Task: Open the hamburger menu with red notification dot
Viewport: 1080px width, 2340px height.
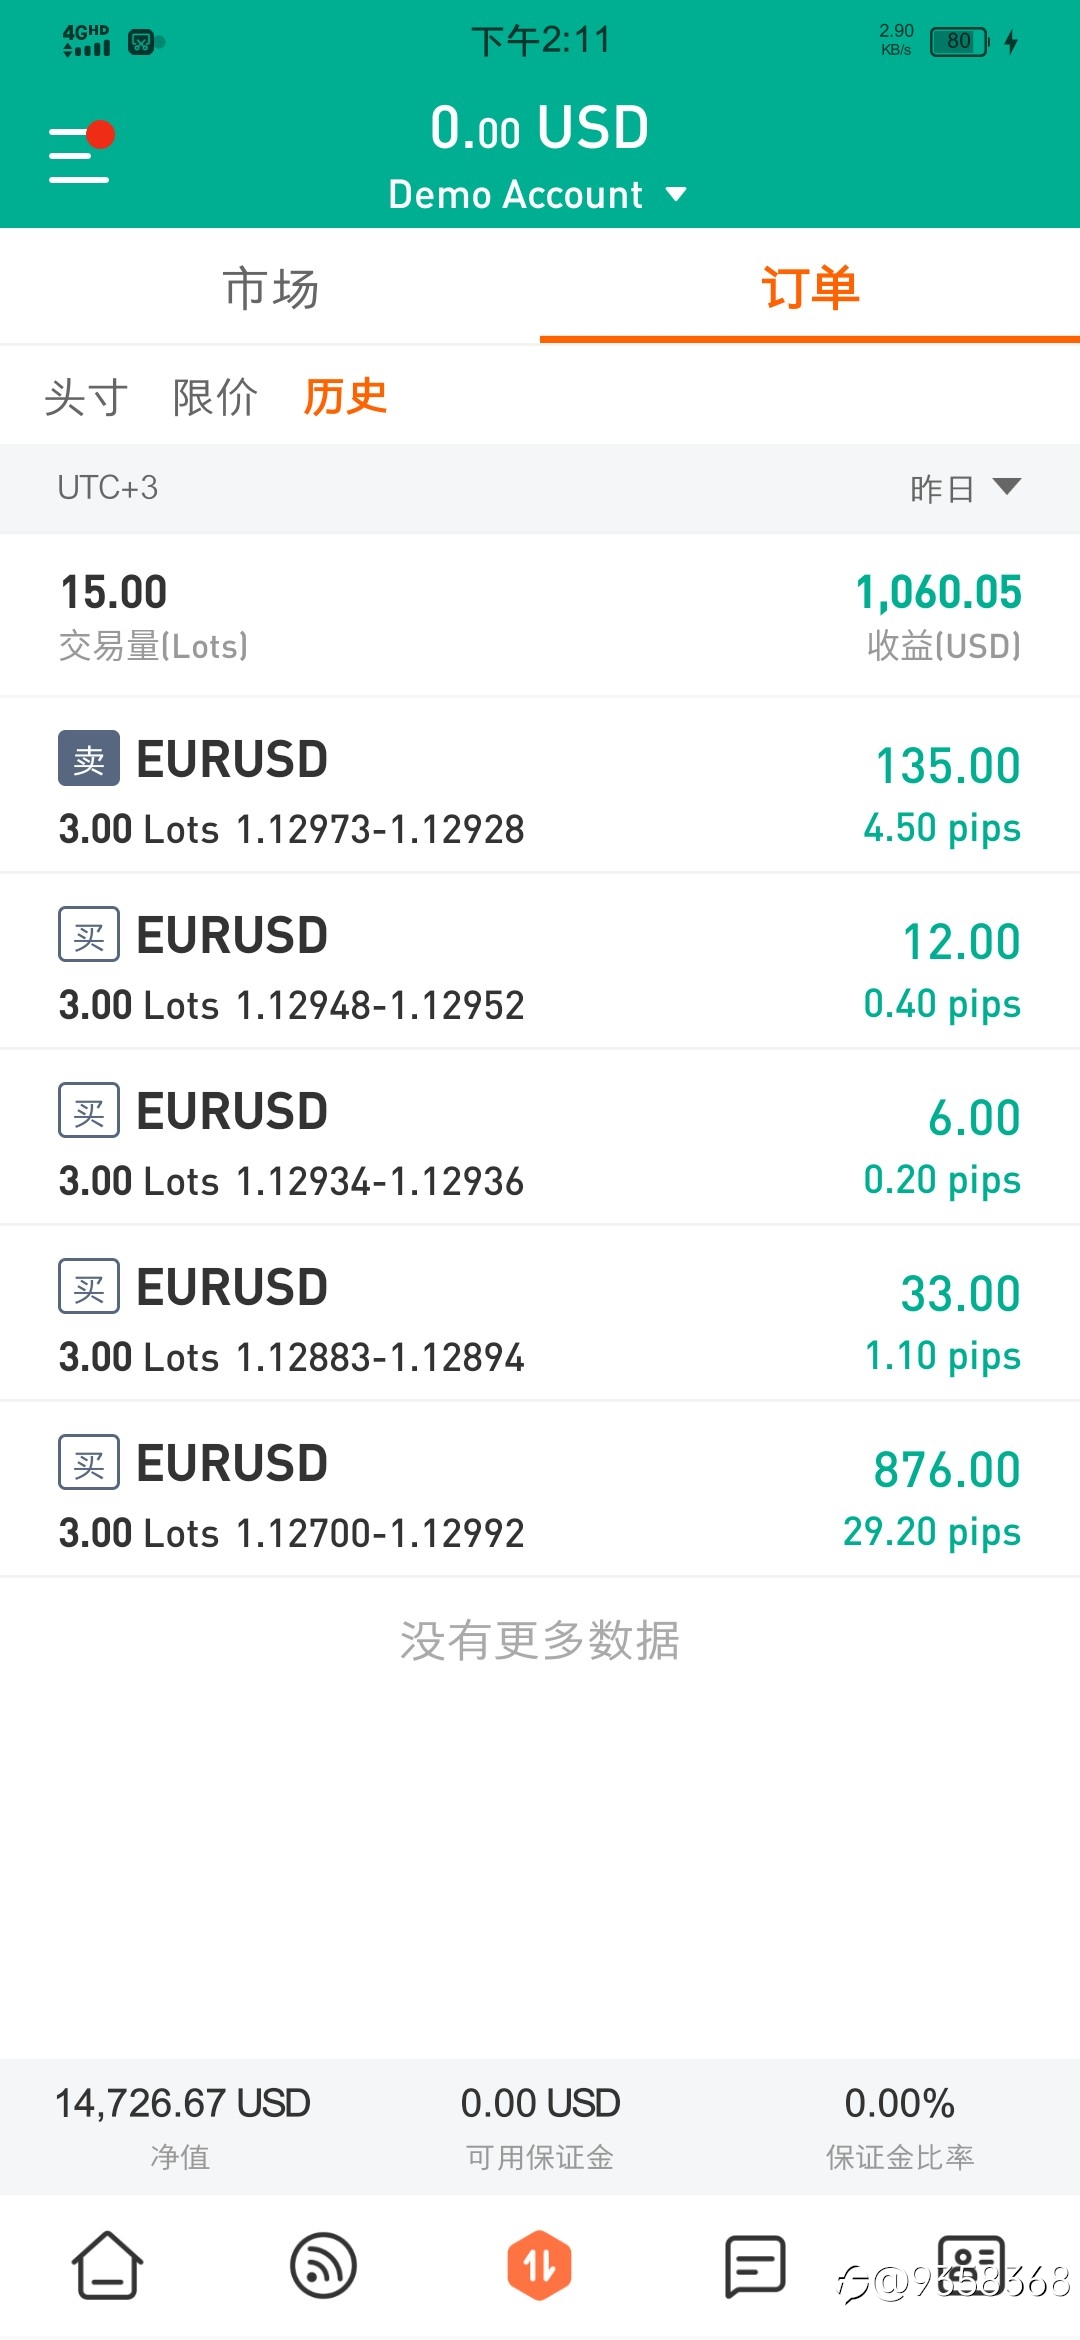Action: (80, 153)
